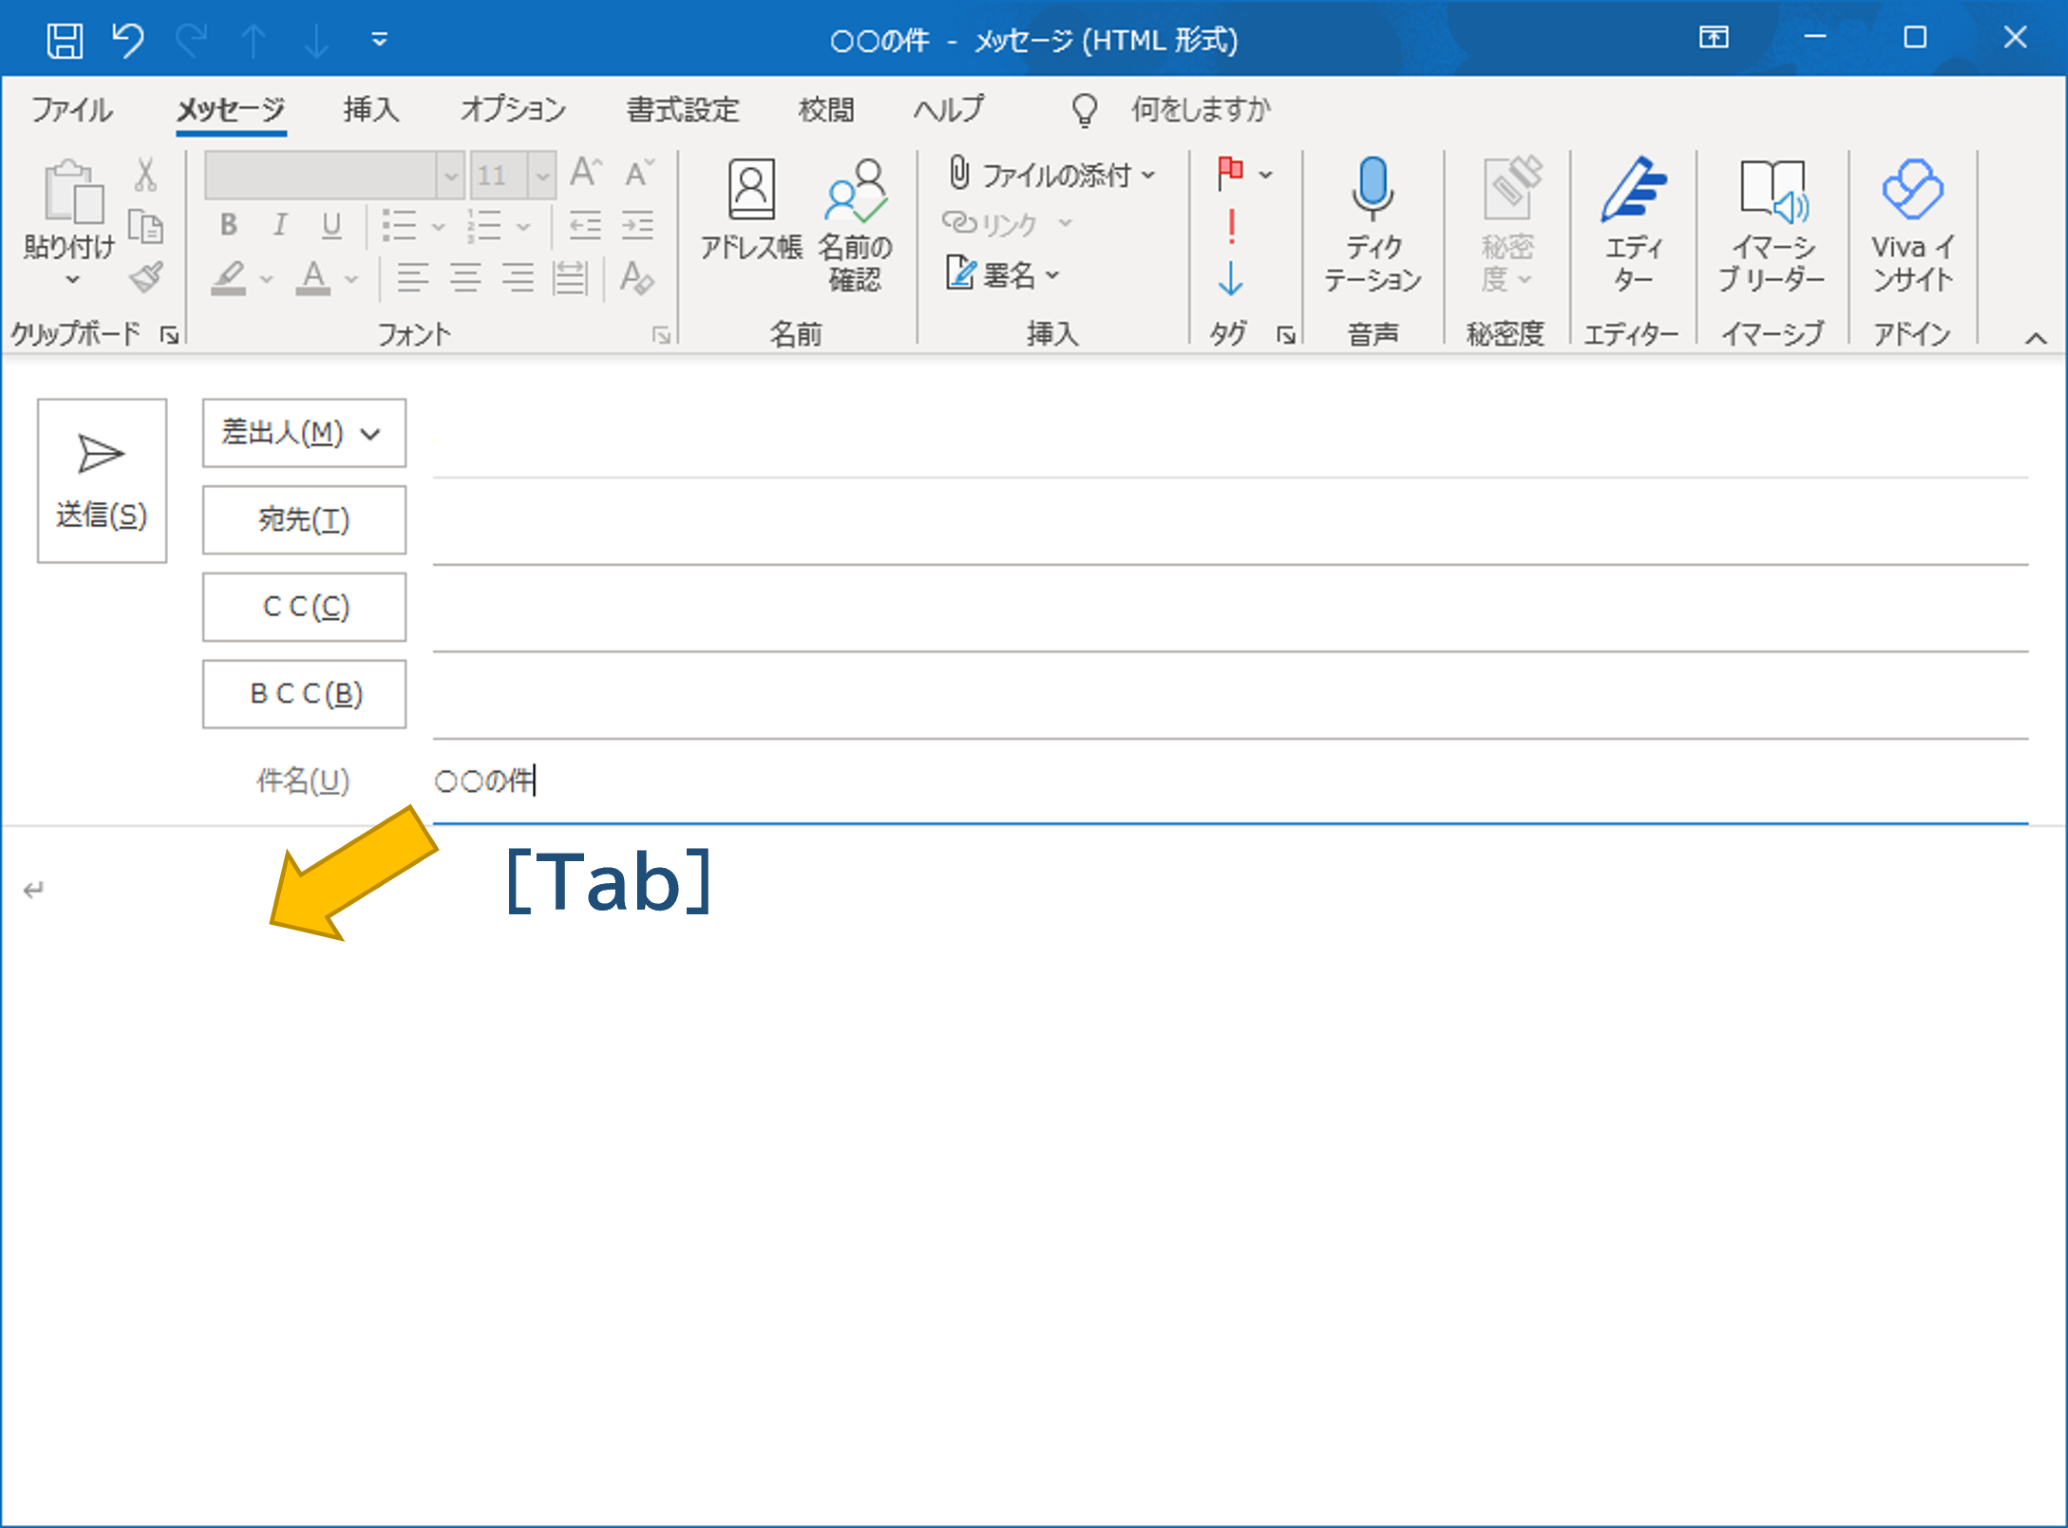This screenshot has height=1528, width=2068.
Task: Open the ファイル menu tab
Action: [x=71, y=109]
